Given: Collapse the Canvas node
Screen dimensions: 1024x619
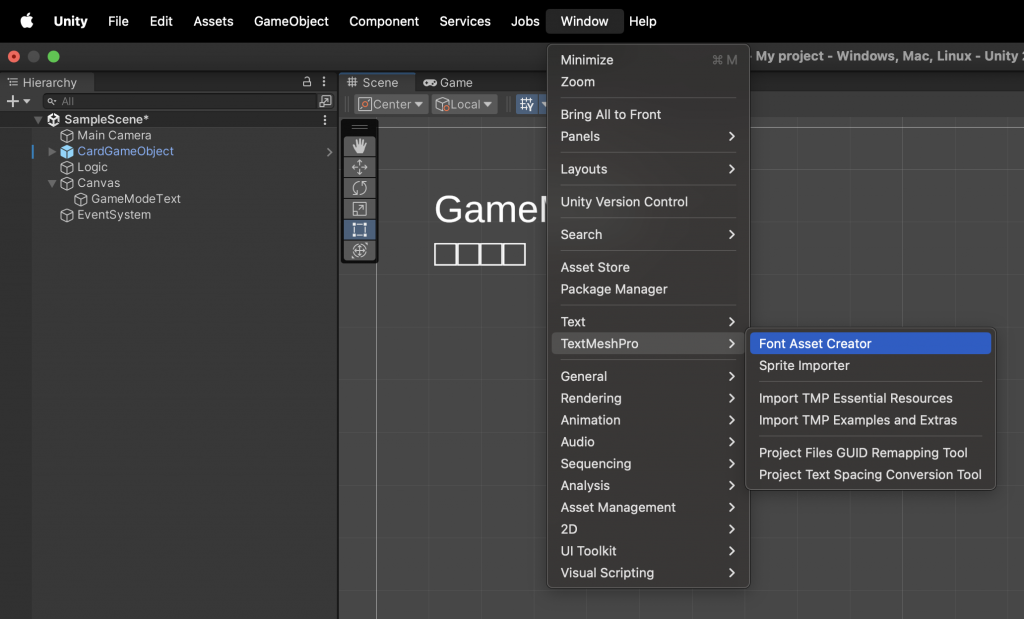Looking at the screenshot, I should point(52,183).
